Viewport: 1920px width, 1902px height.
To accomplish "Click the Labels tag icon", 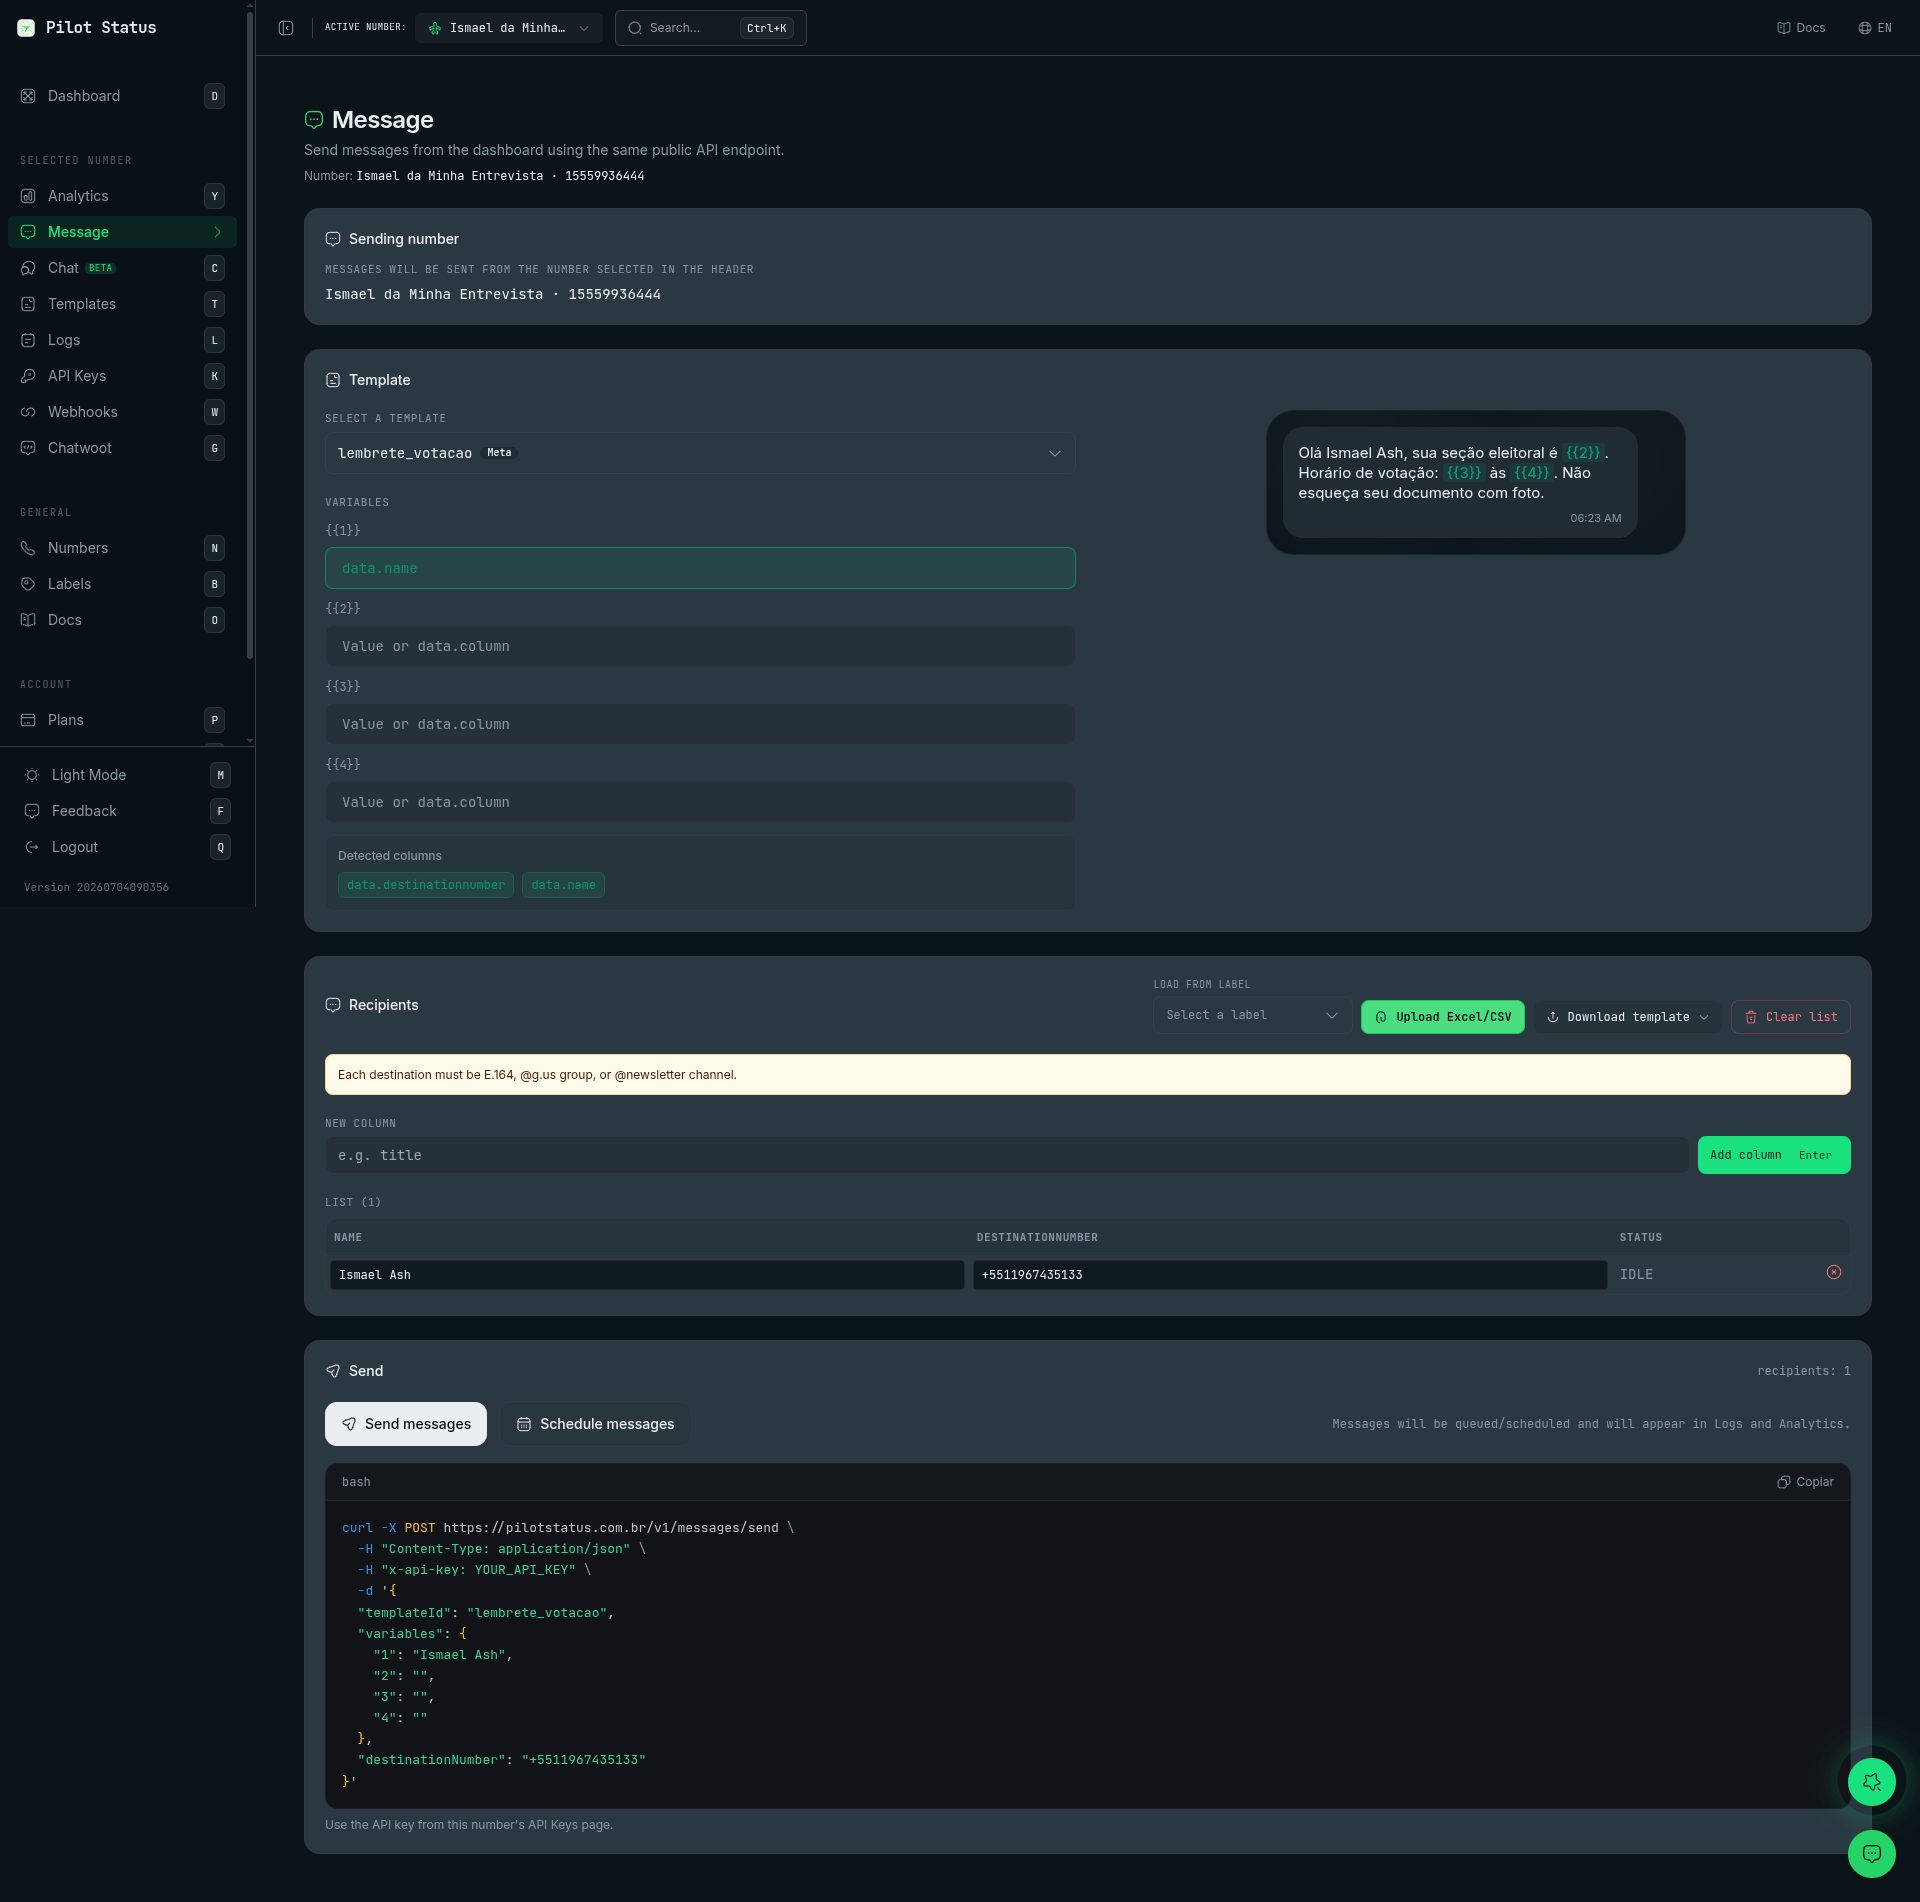I will coord(28,584).
